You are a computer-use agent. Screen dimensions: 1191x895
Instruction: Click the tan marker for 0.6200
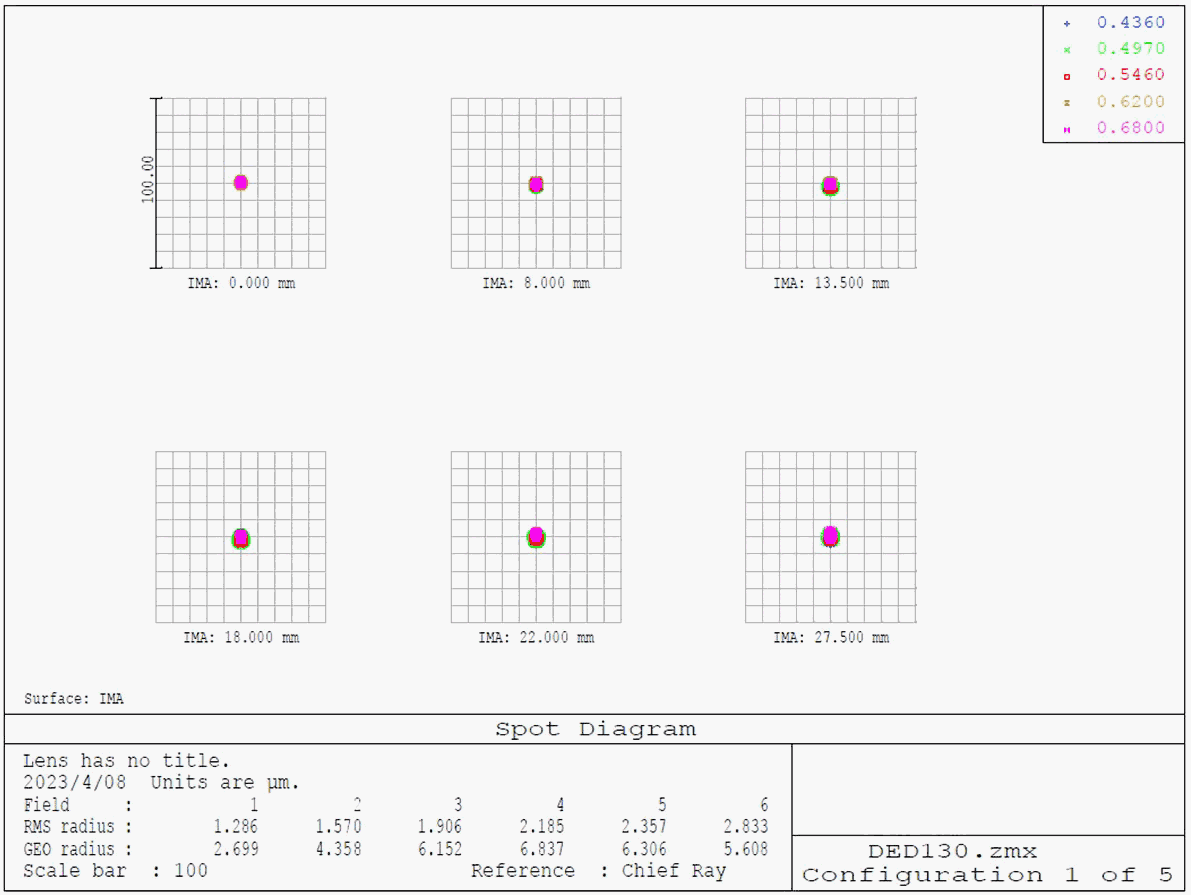pos(1067,102)
